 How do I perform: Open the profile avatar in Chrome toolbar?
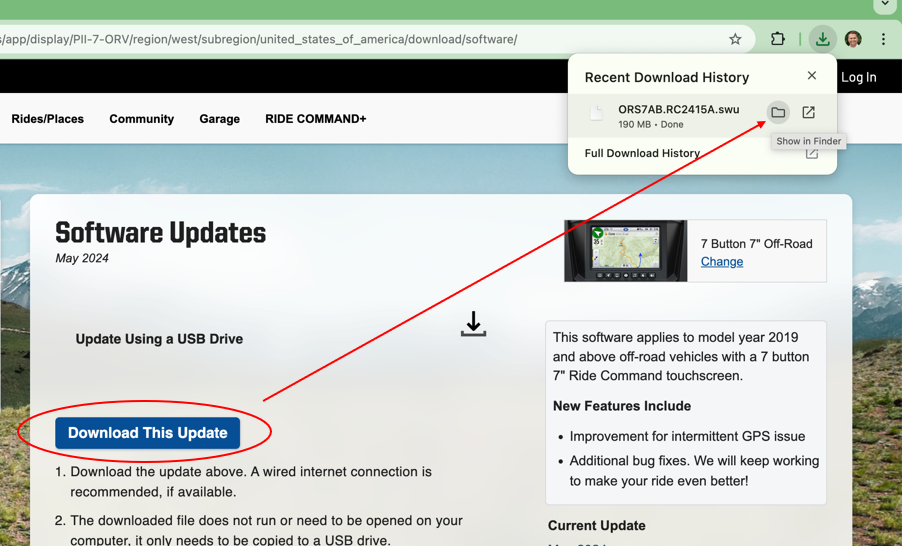pos(853,39)
